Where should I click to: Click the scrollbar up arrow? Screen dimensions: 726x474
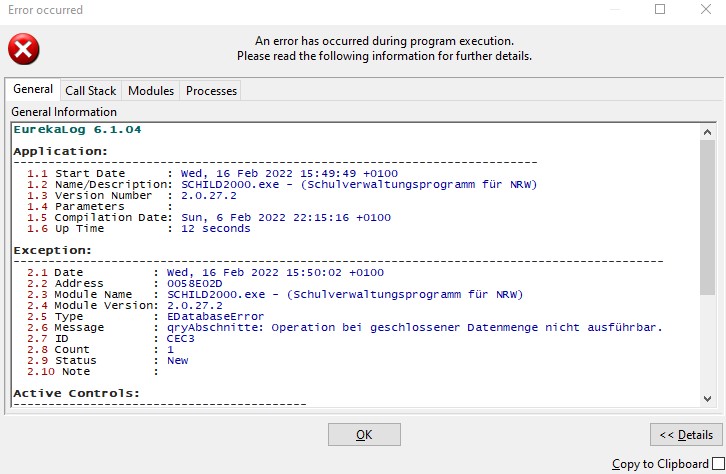tap(707, 132)
